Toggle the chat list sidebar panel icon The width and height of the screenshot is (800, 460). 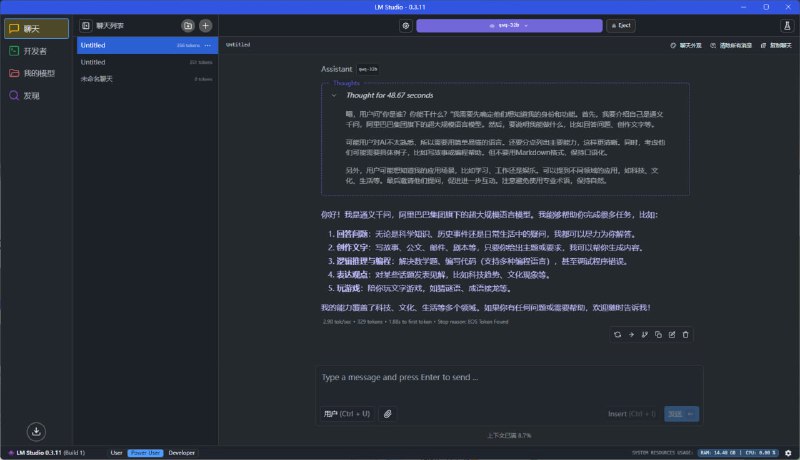[86, 25]
